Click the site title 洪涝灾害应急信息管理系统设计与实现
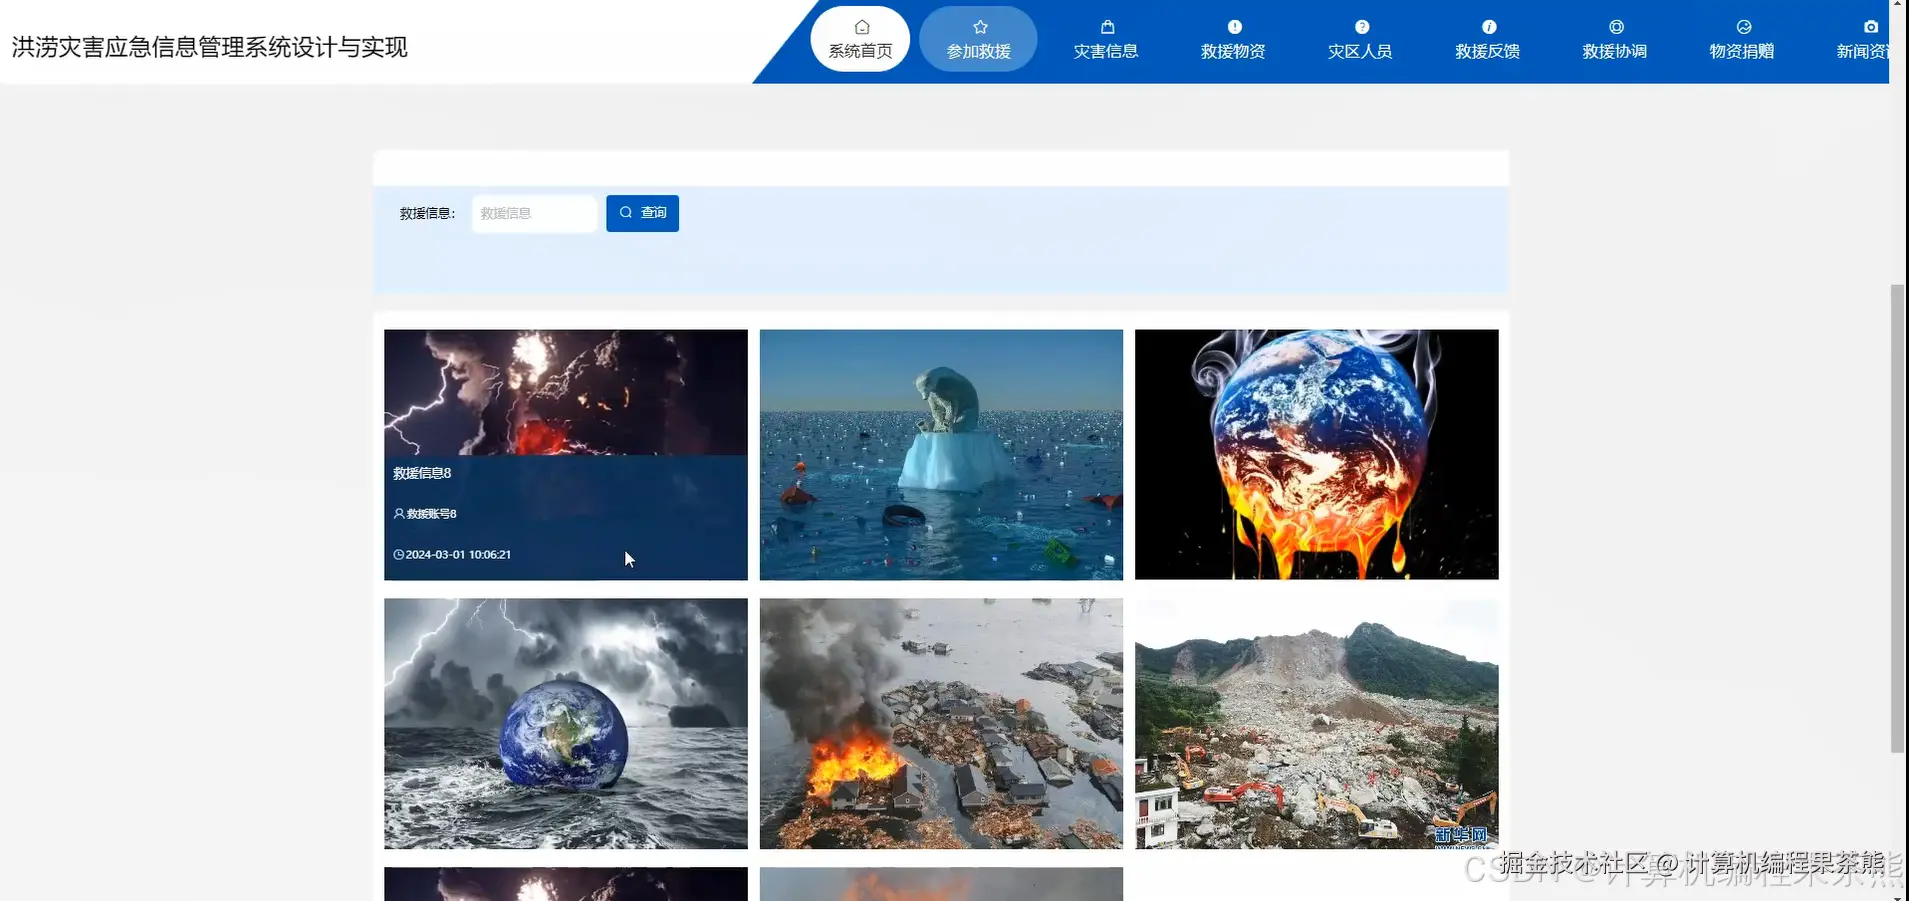The height and width of the screenshot is (901, 1909). (210, 47)
